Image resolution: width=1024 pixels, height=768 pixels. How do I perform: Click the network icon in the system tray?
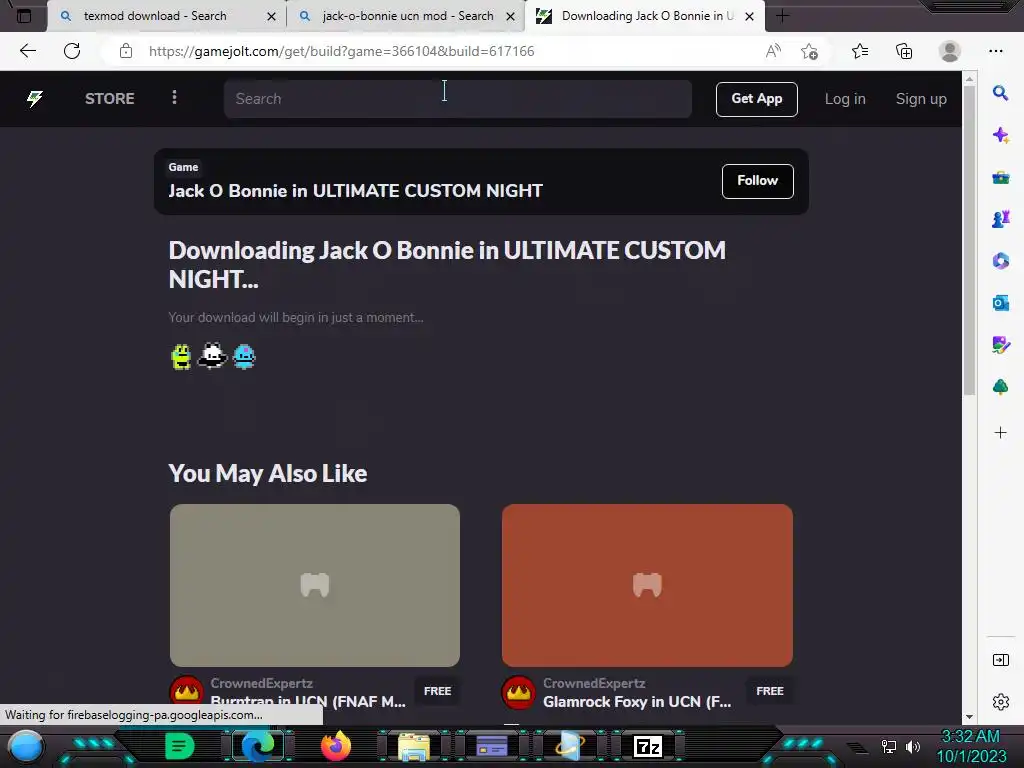coord(889,746)
